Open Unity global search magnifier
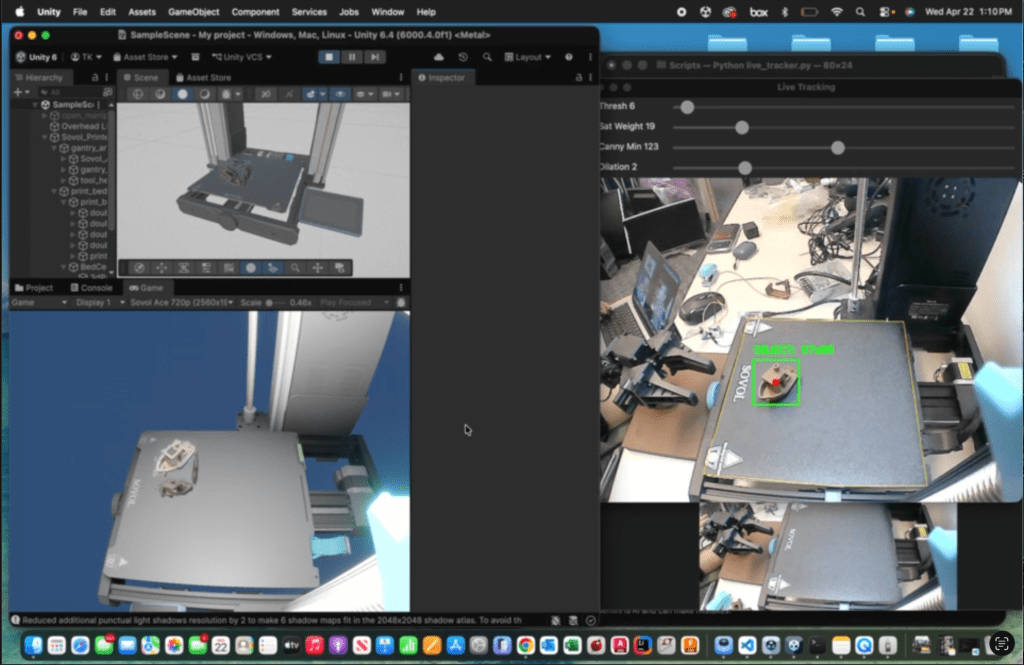 pyautogui.click(x=487, y=57)
